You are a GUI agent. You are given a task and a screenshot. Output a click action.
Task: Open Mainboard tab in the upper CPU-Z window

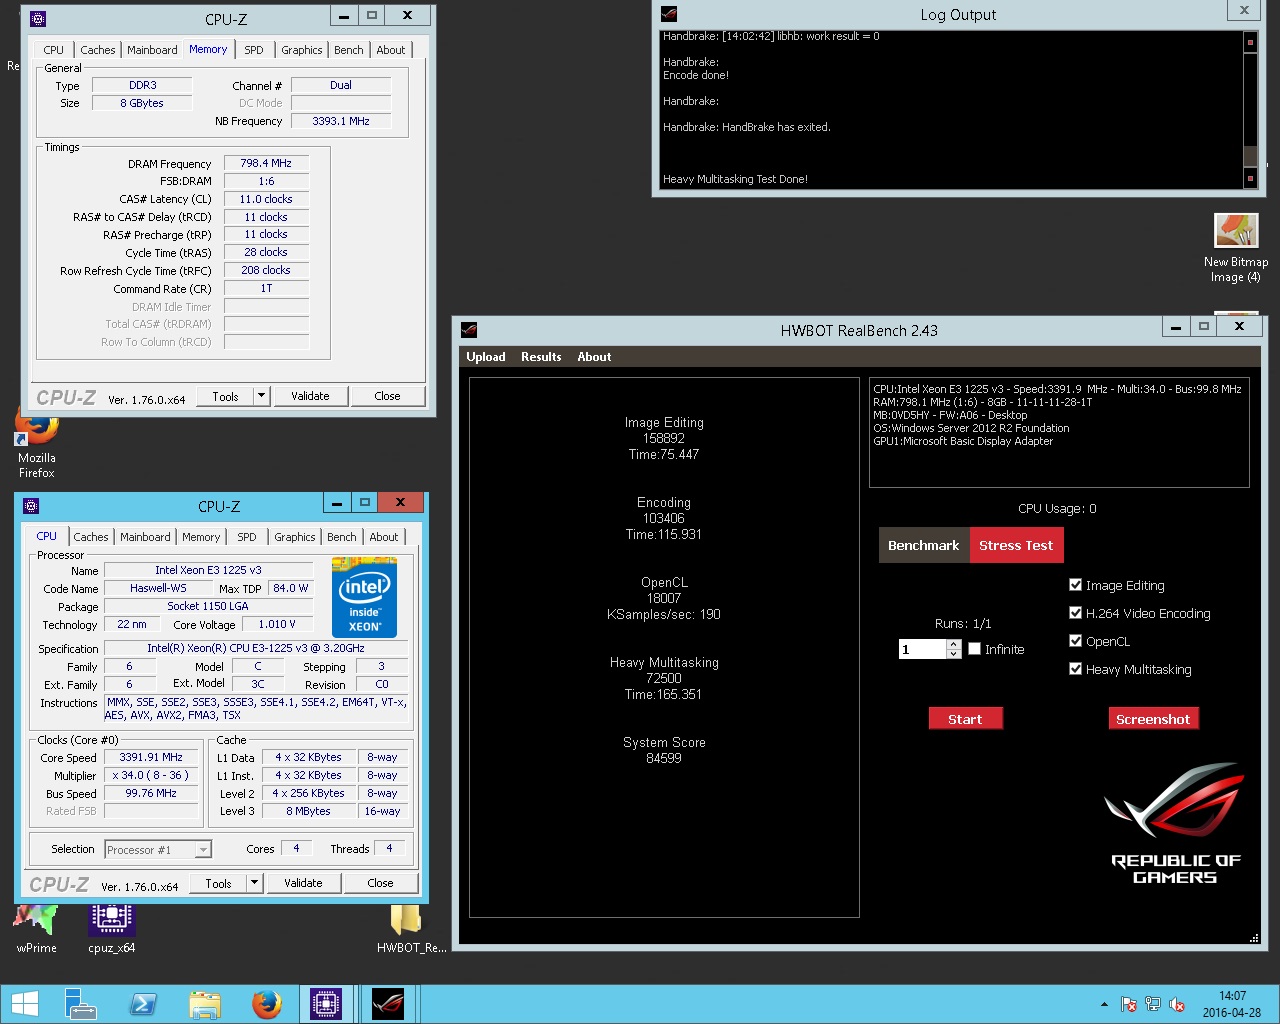152,50
